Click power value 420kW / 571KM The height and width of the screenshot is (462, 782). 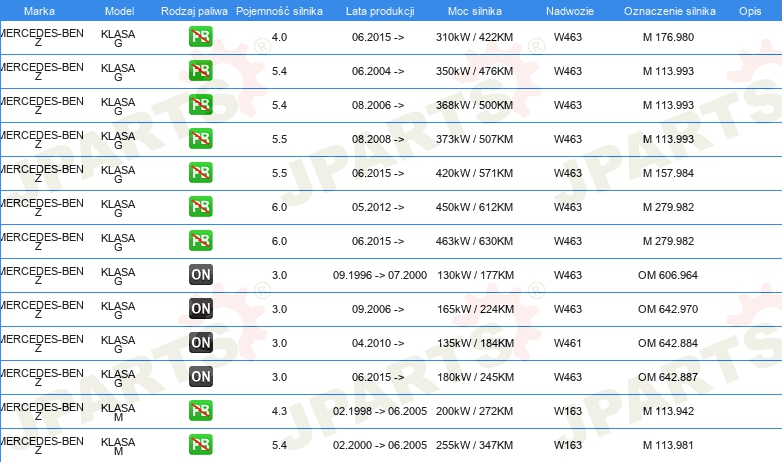474,173
